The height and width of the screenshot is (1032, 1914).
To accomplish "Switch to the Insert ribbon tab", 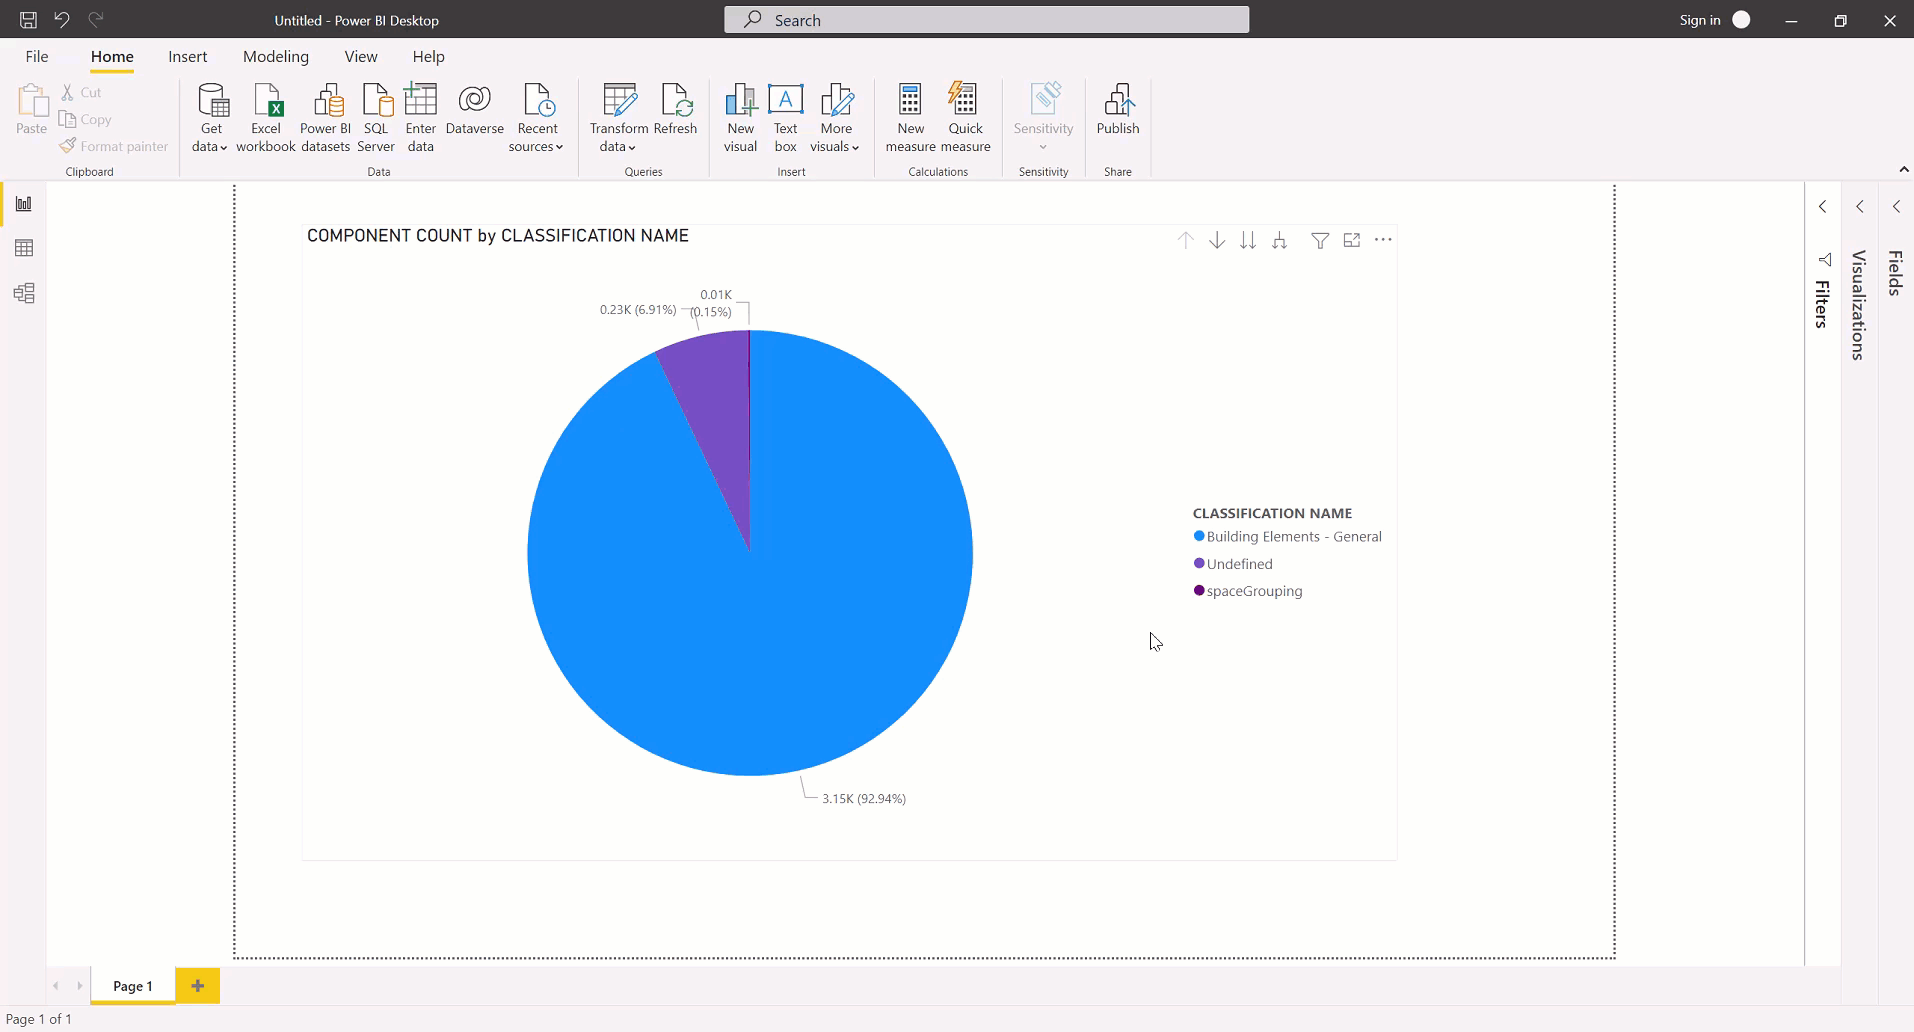I will pyautogui.click(x=188, y=57).
